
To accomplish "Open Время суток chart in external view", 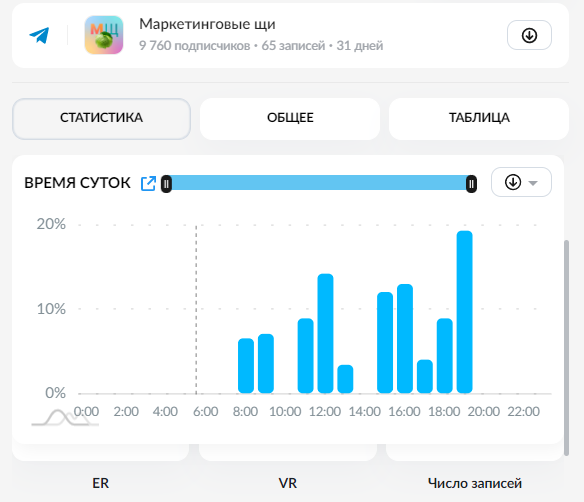I will coord(148,183).
